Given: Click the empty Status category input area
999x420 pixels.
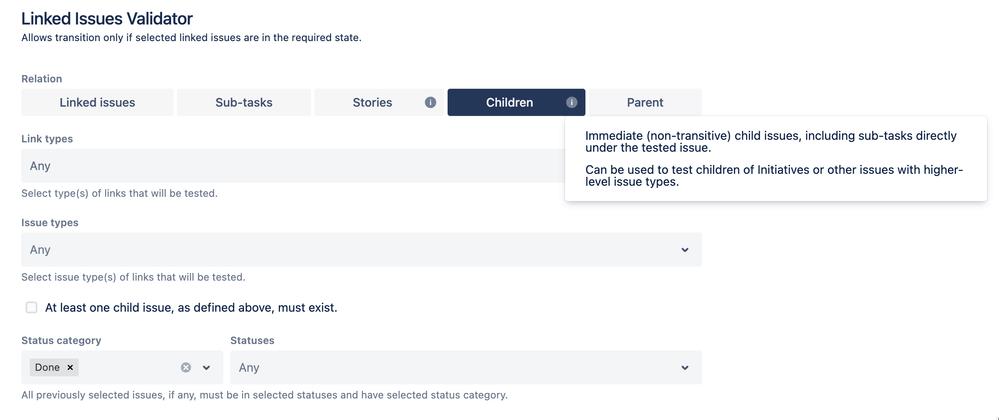Looking at the screenshot, I should [x=128, y=368].
